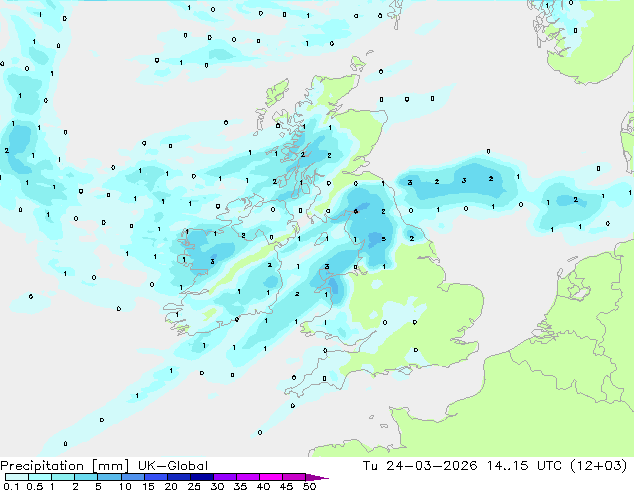Image resolution: width=634 pixels, height=490 pixels.
Task: Select the 30–35 mm purple legend swatch
Action: (x=224, y=477)
